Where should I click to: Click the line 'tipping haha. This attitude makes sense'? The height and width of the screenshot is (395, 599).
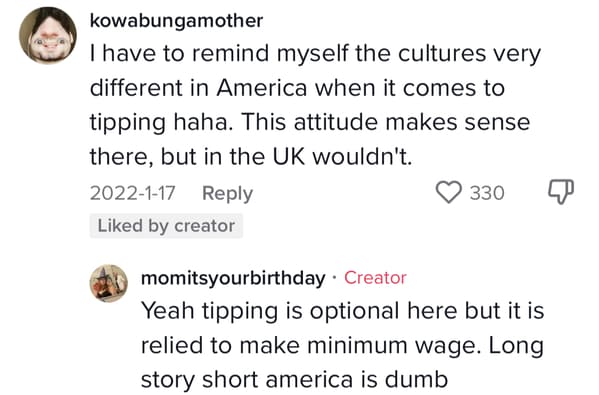coord(310,123)
